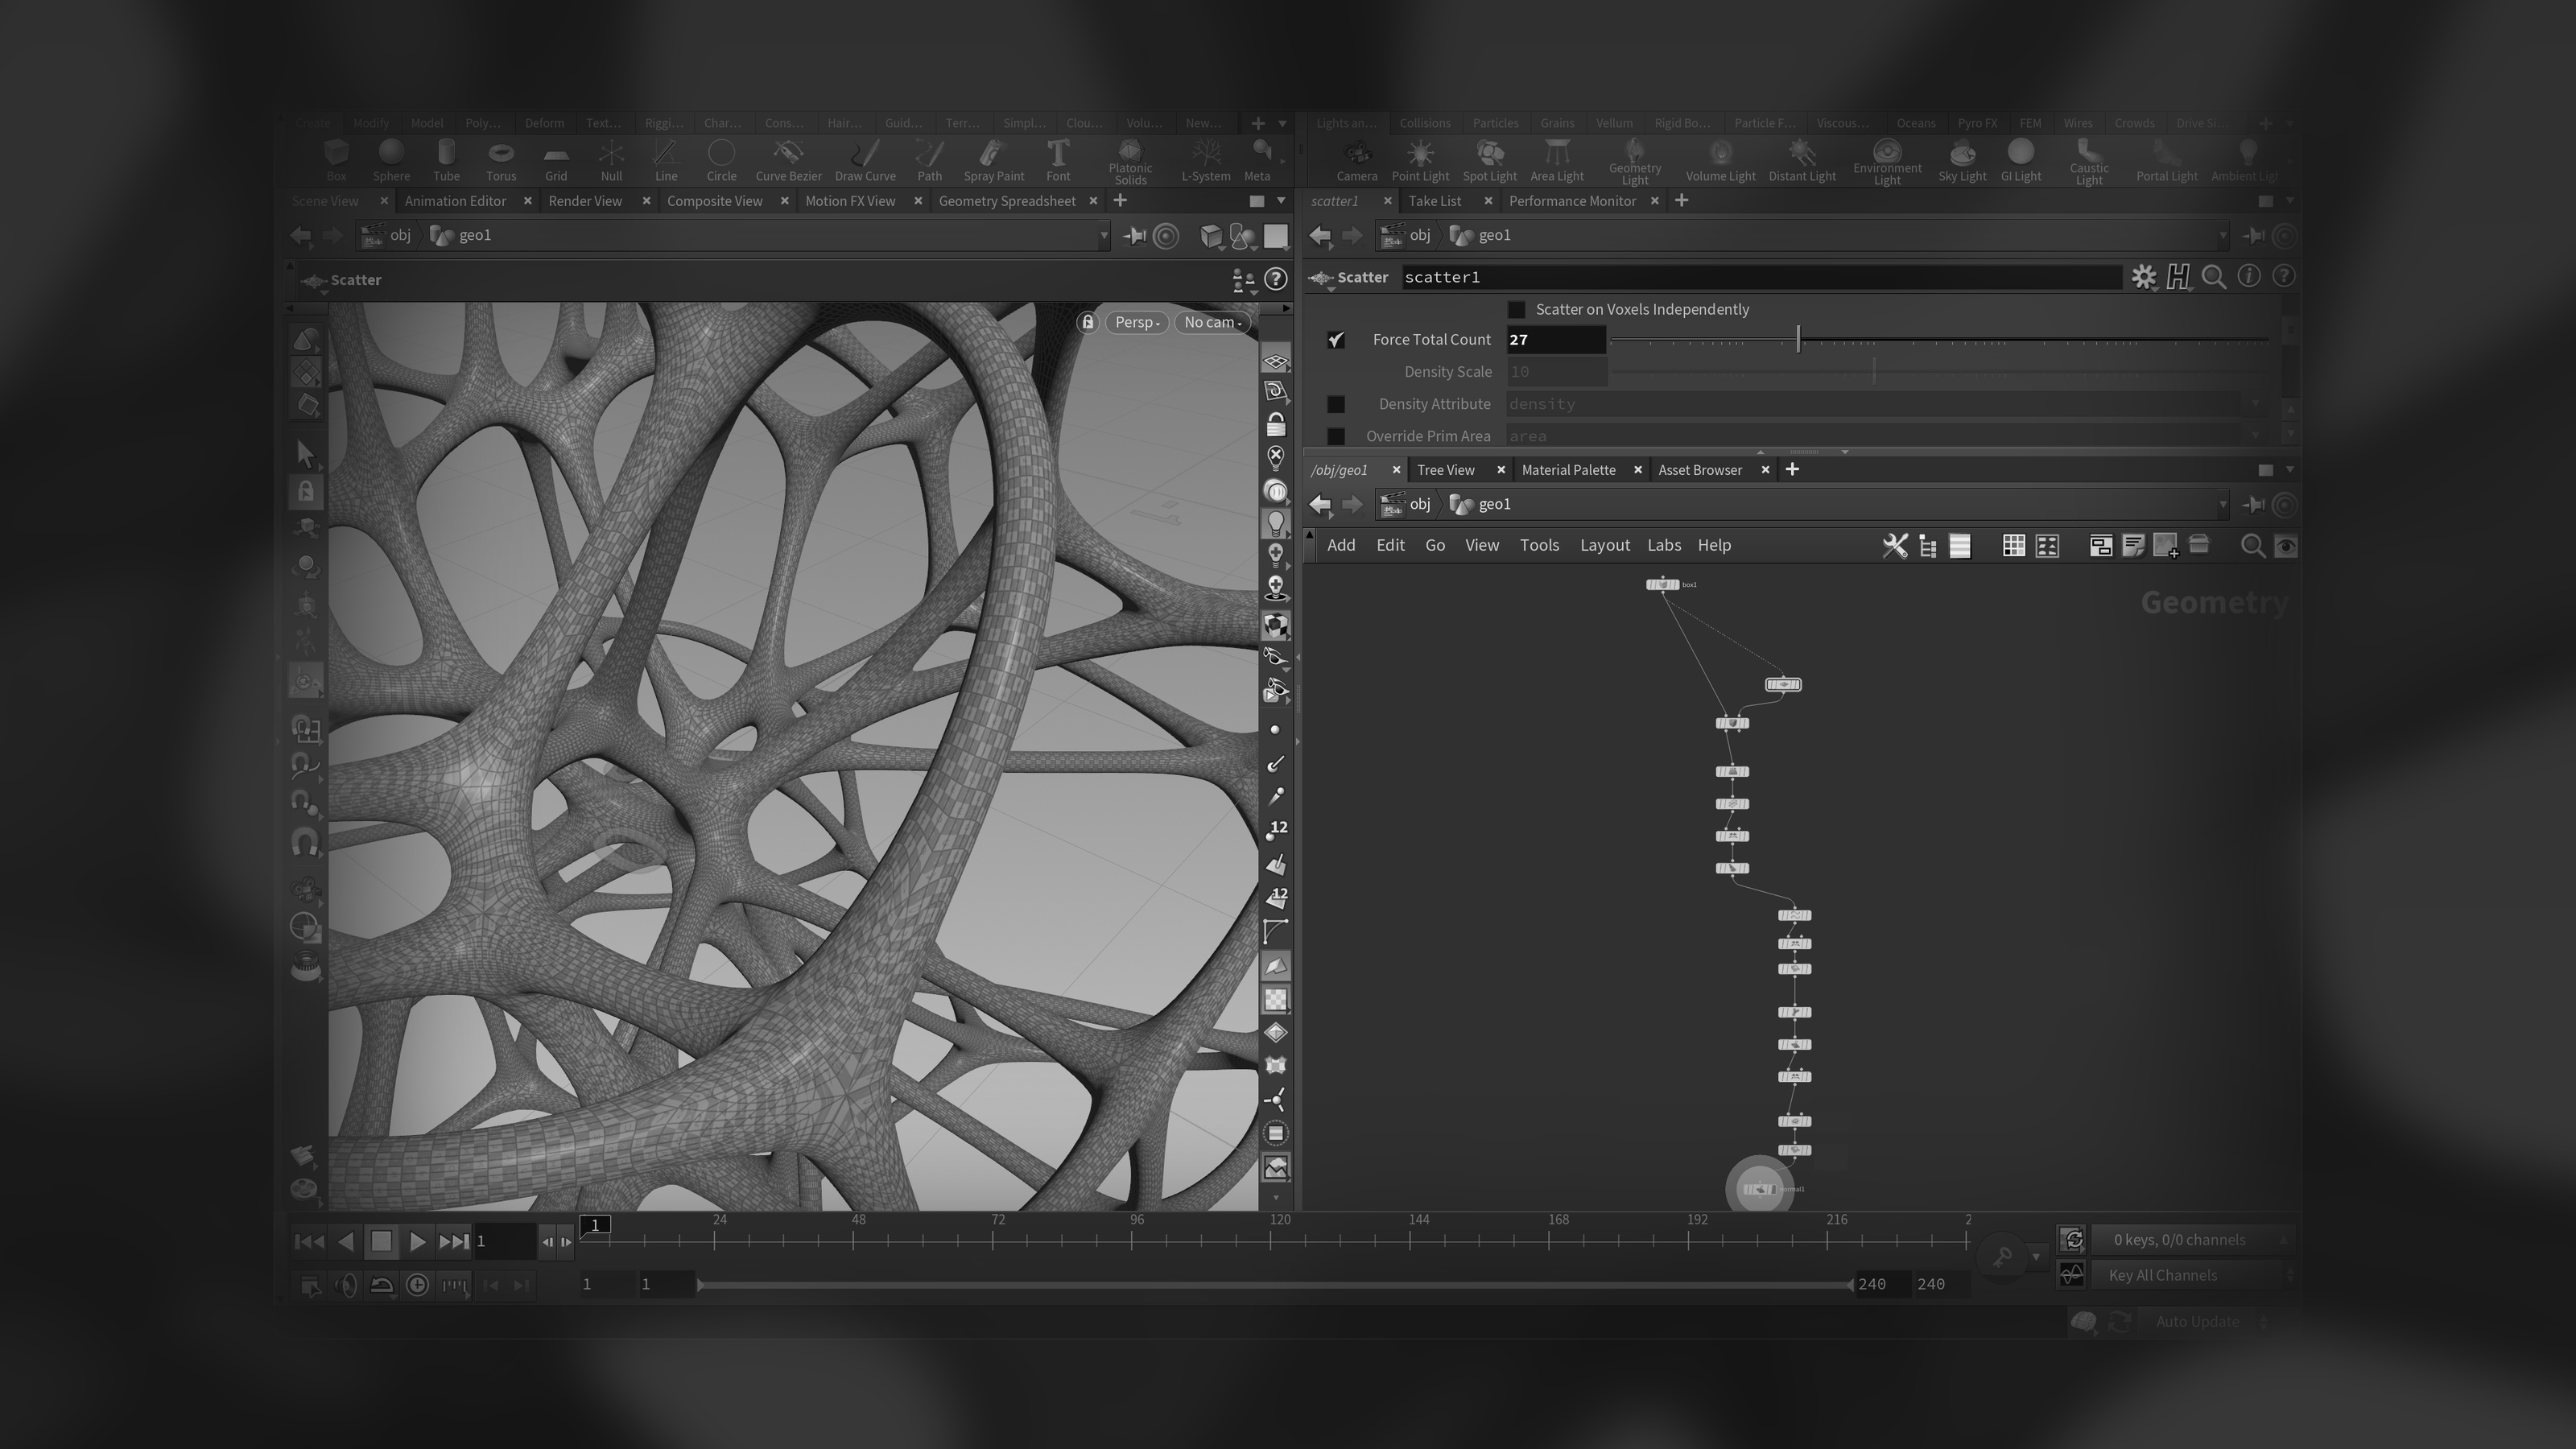Click the Auto Update button
The height and width of the screenshot is (1449, 2576).
click(2196, 1321)
